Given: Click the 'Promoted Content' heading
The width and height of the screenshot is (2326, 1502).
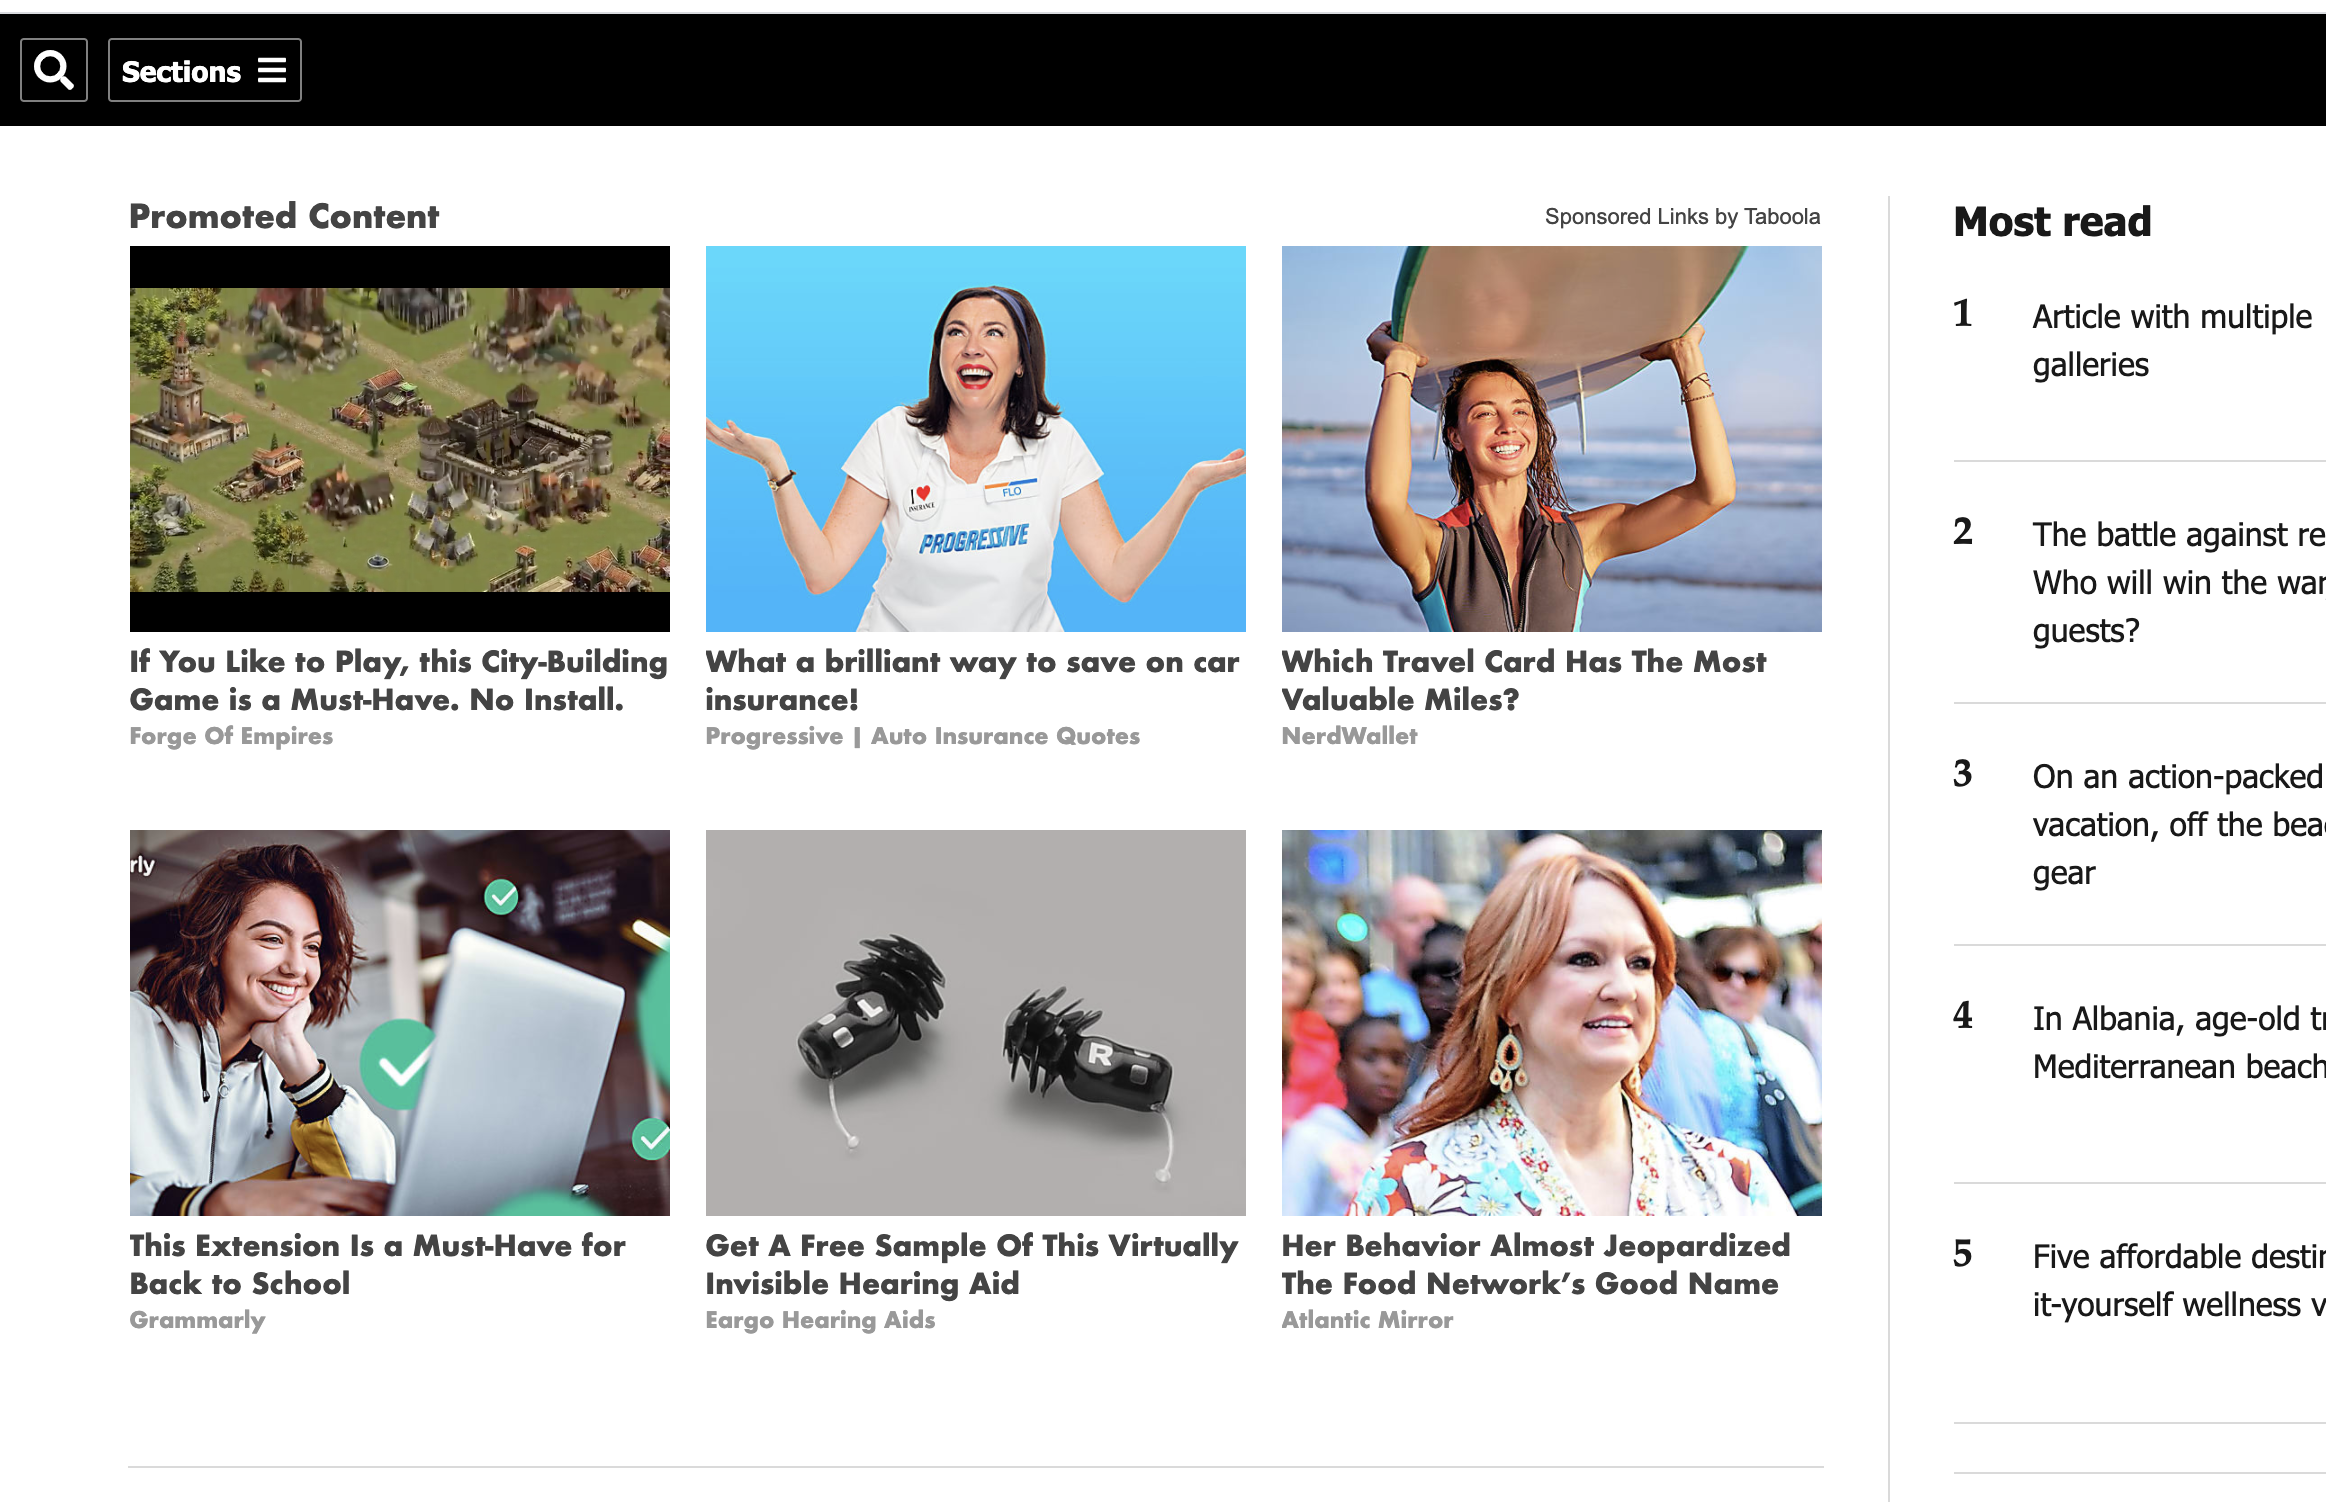Looking at the screenshot, I should point(284,217).
